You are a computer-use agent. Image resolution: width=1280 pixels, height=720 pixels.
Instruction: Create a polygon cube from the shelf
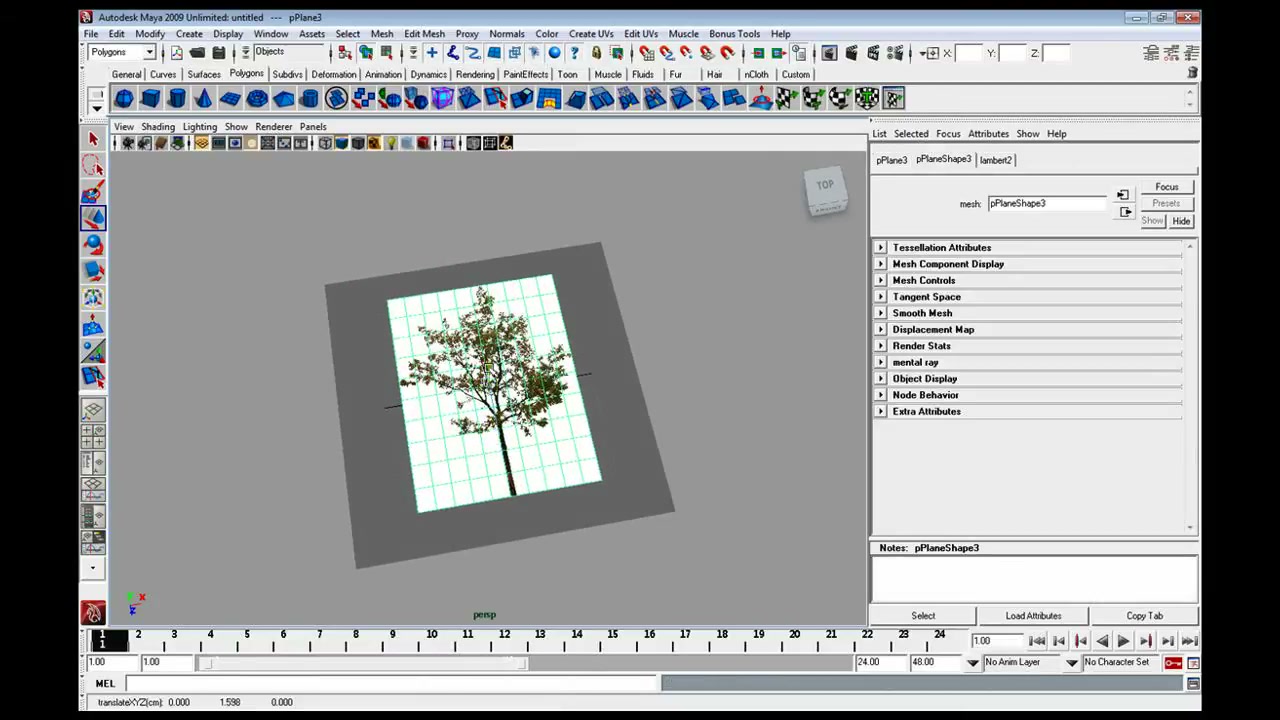[x=150, y=98]
